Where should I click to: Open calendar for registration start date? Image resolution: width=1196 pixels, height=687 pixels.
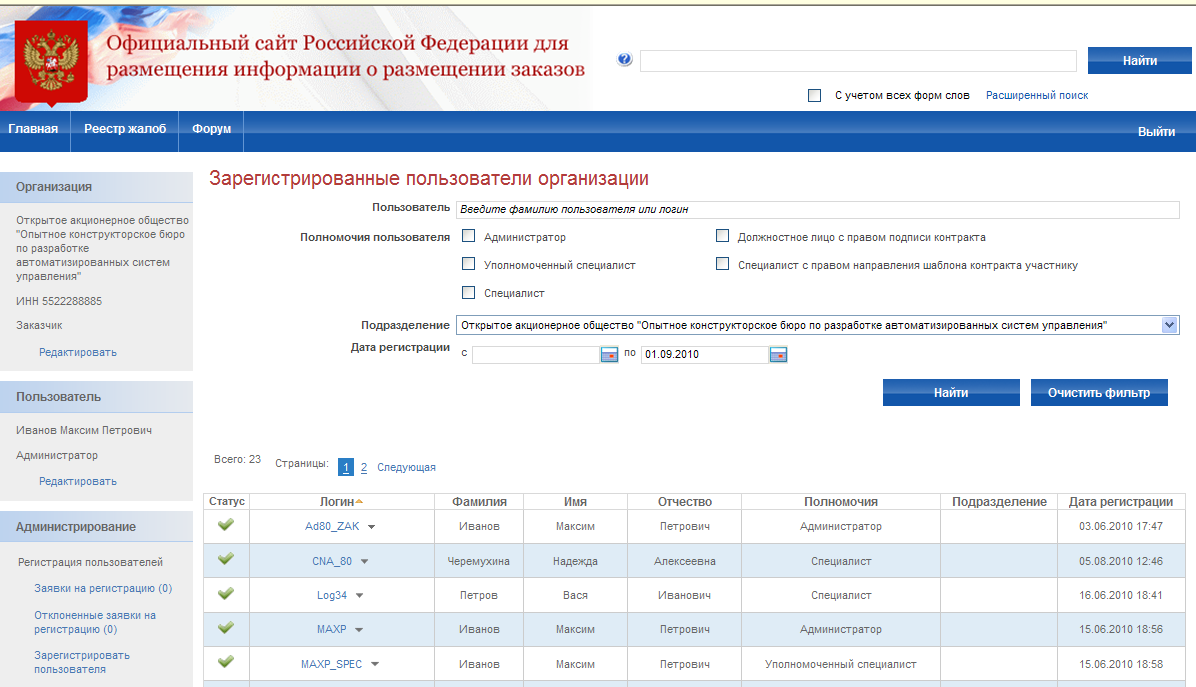coord(609,355)
